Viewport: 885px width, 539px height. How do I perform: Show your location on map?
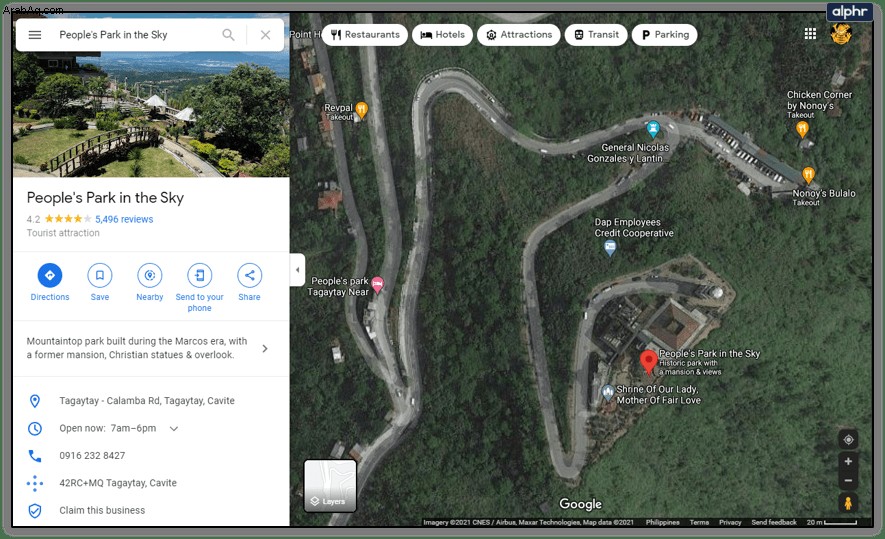[848, 440]
